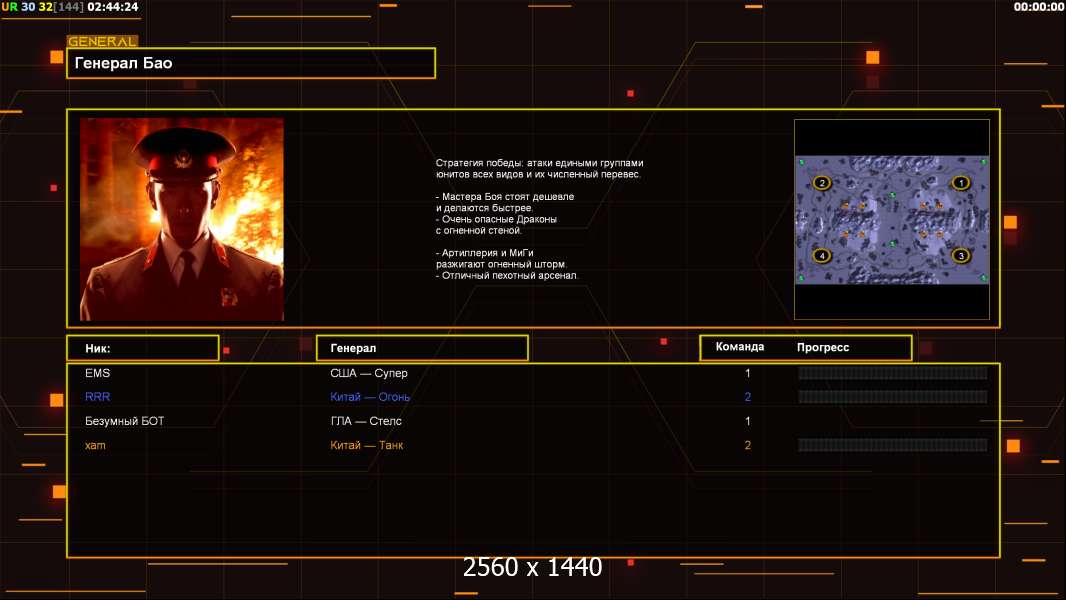Click 'Китай — Огонь' general entry
1066x600 pixels.
tap(370, 397)
